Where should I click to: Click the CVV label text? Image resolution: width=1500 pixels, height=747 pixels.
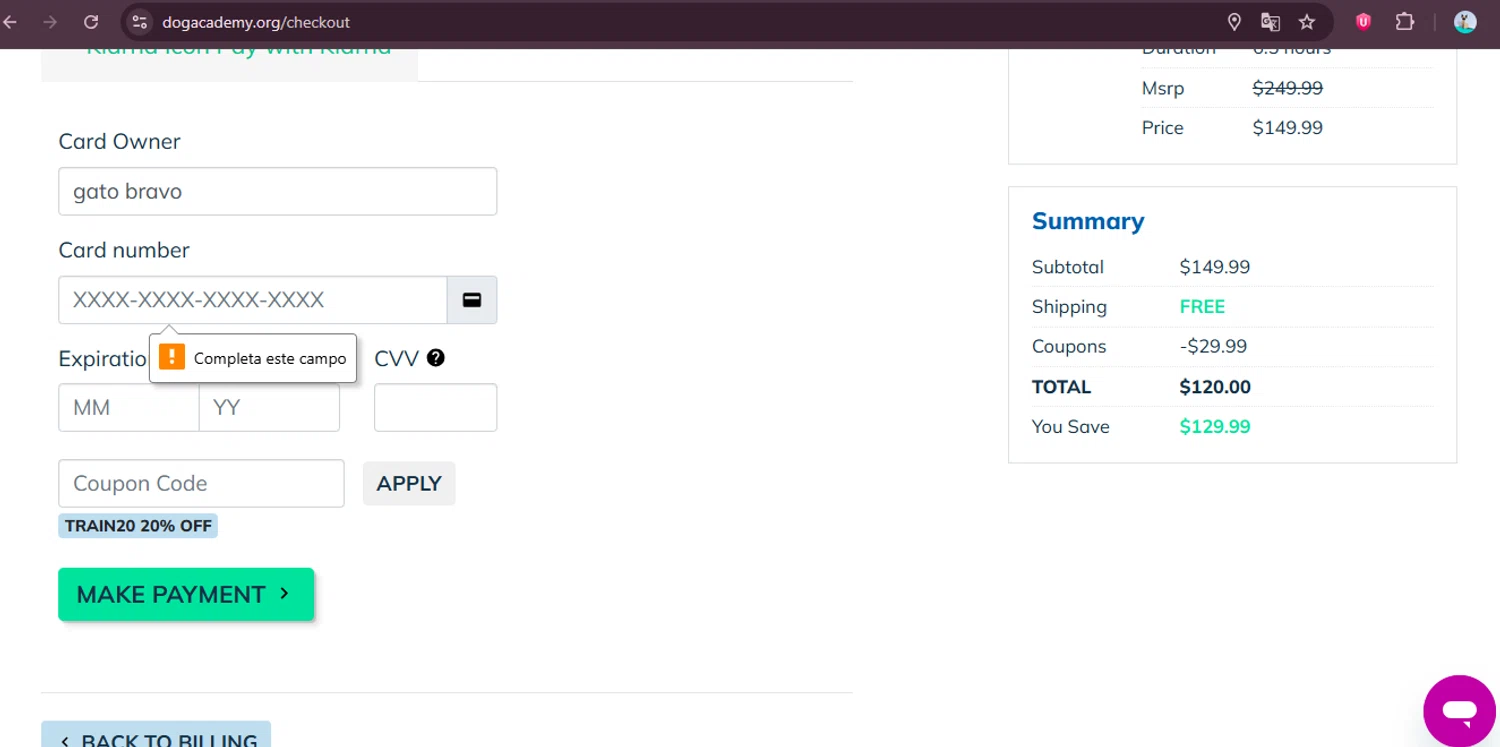(397, 358)
